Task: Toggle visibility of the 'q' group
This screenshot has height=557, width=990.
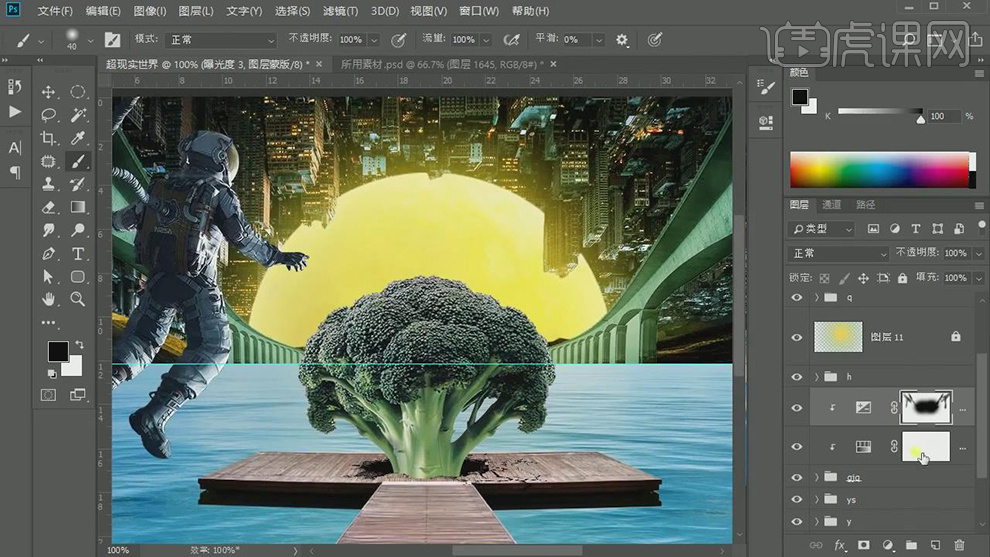Action: point(797,298)
